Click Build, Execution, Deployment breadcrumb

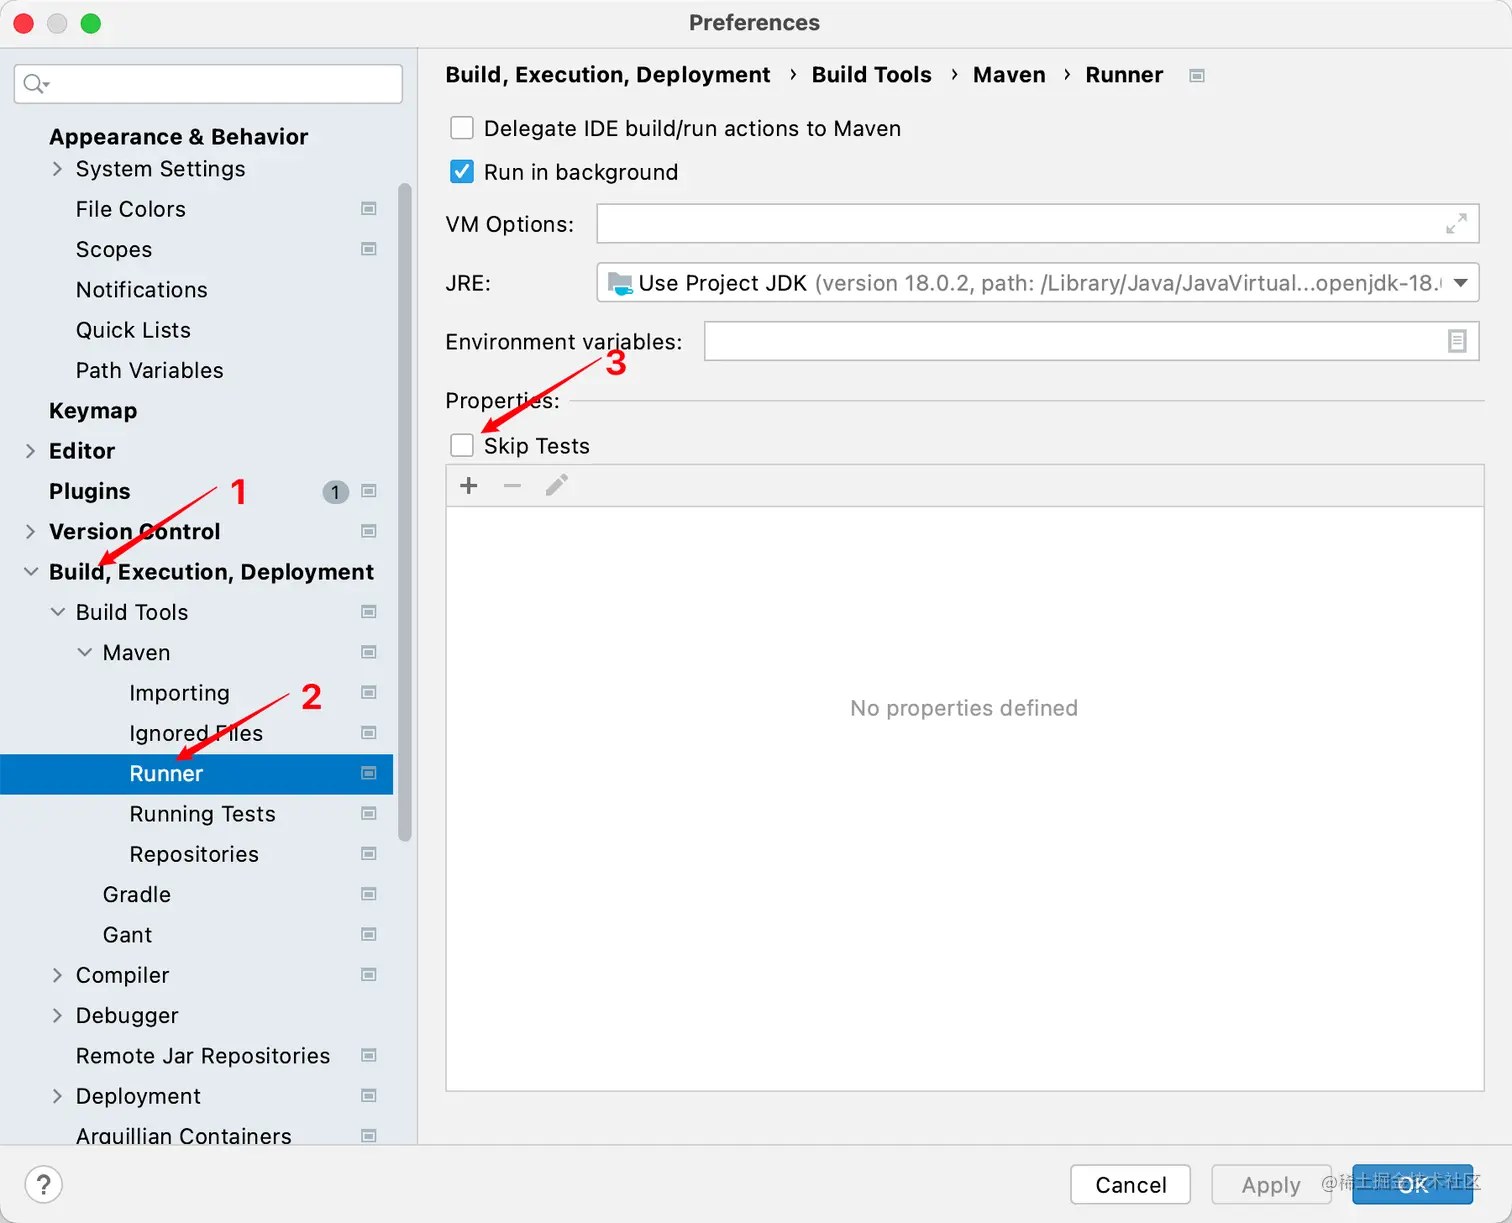[x=608, y=75]
